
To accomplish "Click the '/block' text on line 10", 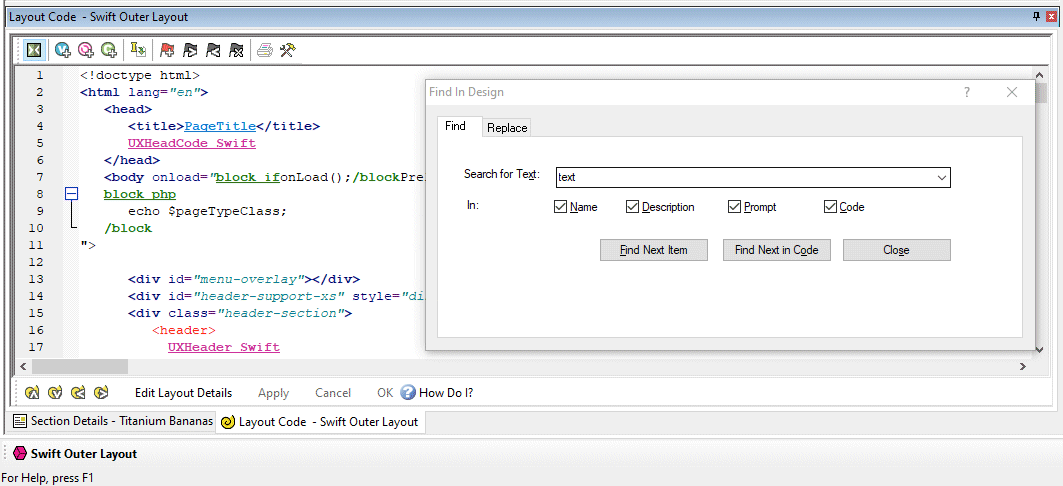I will pos(127,228).
